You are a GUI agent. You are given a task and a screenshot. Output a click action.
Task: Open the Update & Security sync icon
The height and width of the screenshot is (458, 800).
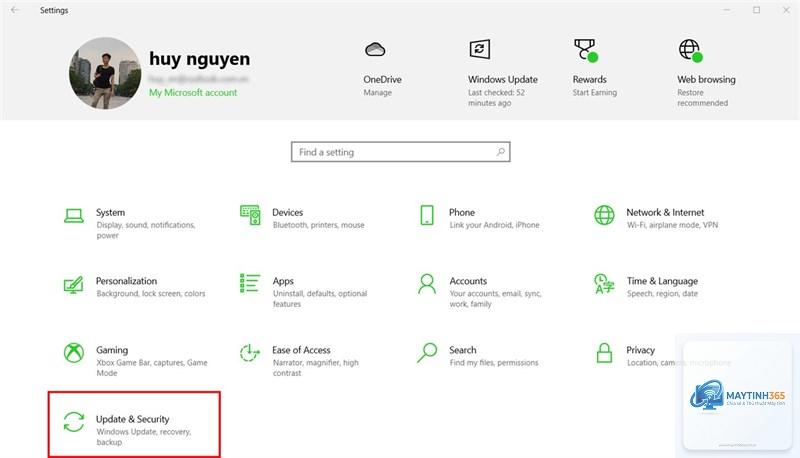(x=74, y=422)
